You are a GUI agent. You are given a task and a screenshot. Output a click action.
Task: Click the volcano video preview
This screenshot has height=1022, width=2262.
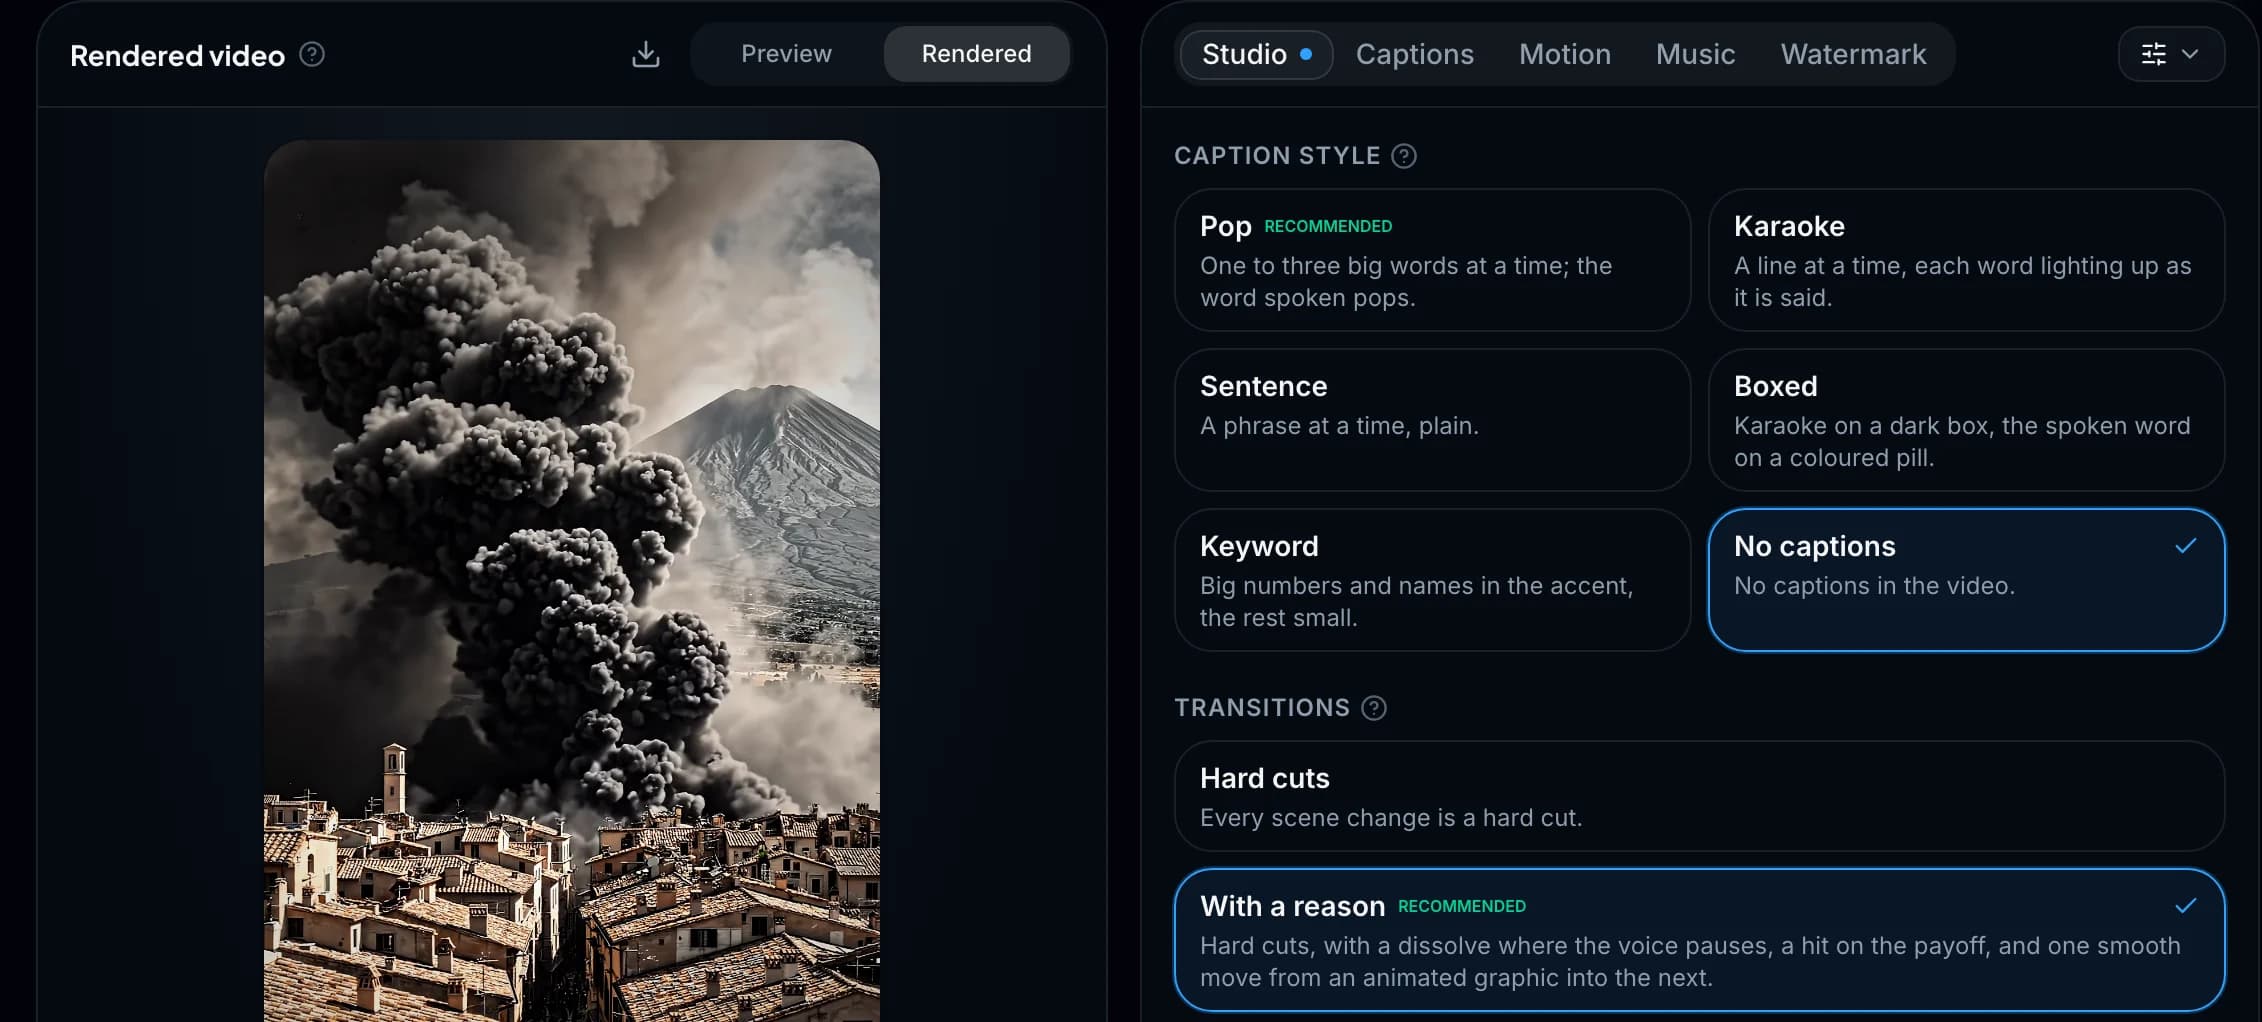(572, 581)
